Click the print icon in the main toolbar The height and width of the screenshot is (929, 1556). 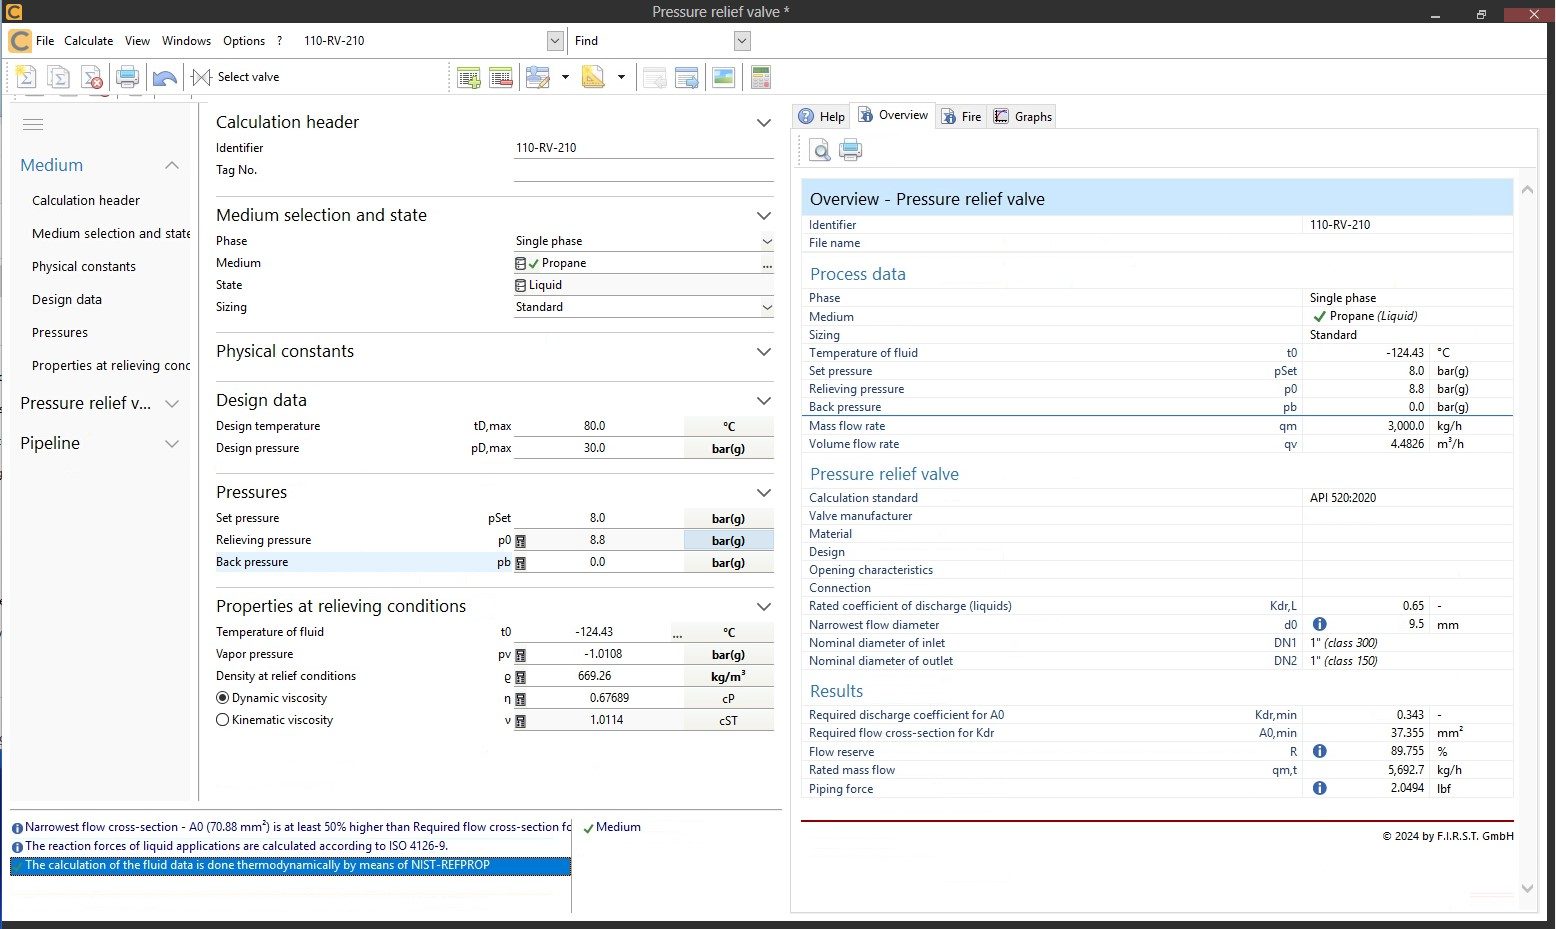pos(127,77)
